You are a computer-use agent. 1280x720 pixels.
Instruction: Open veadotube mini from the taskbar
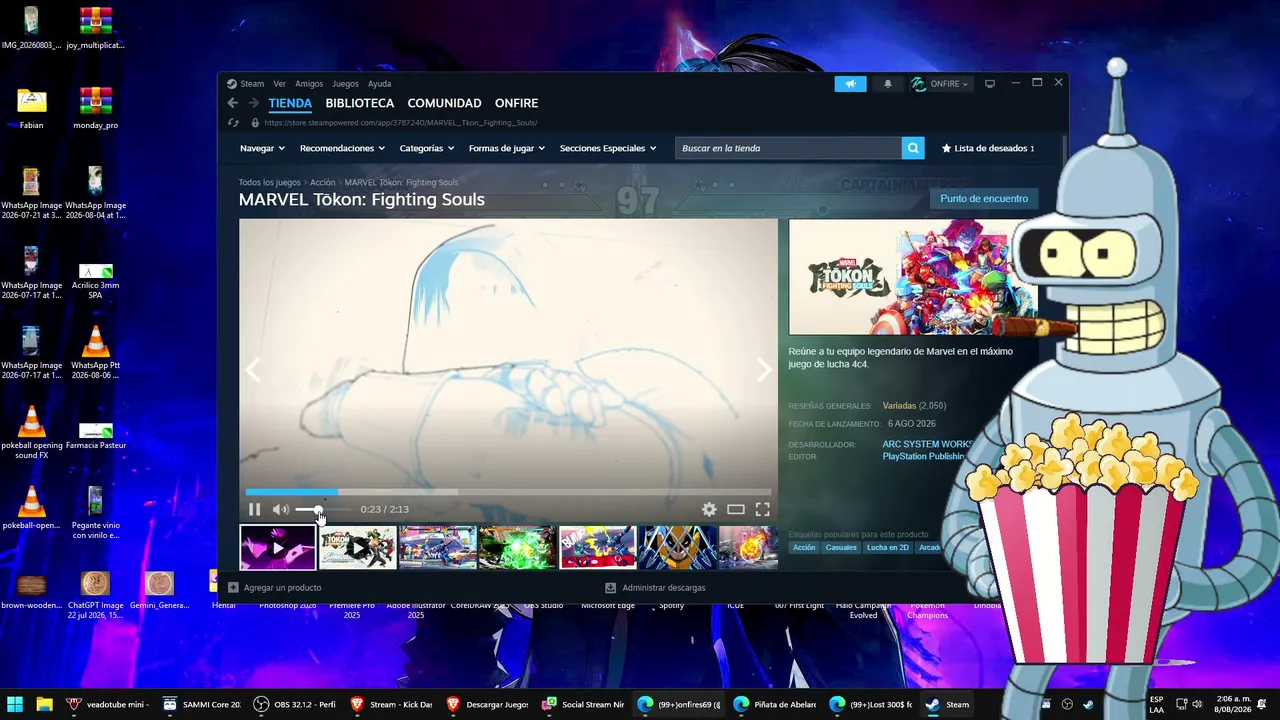coord(108,704)
